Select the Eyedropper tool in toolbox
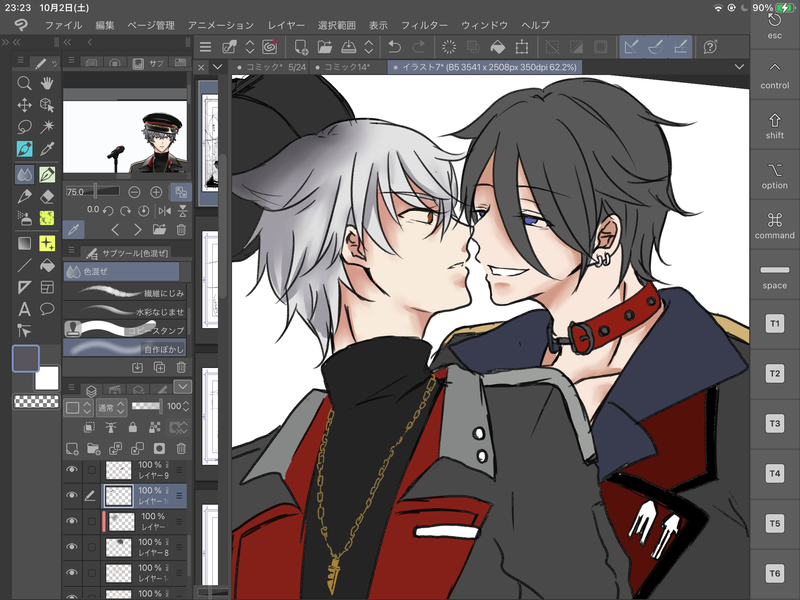Viewport: 800px width, 600px height. (x=47, y=148)
